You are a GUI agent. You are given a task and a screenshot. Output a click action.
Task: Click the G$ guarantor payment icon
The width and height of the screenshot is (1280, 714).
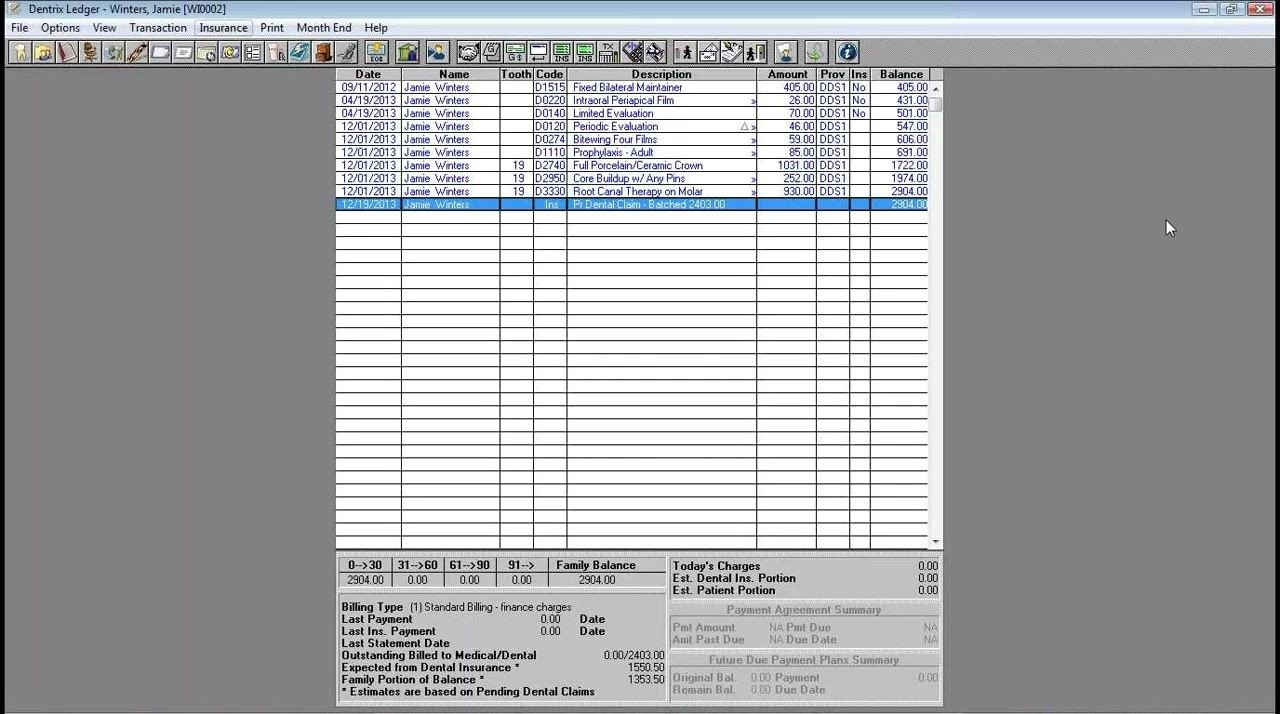tap(515, 52)
